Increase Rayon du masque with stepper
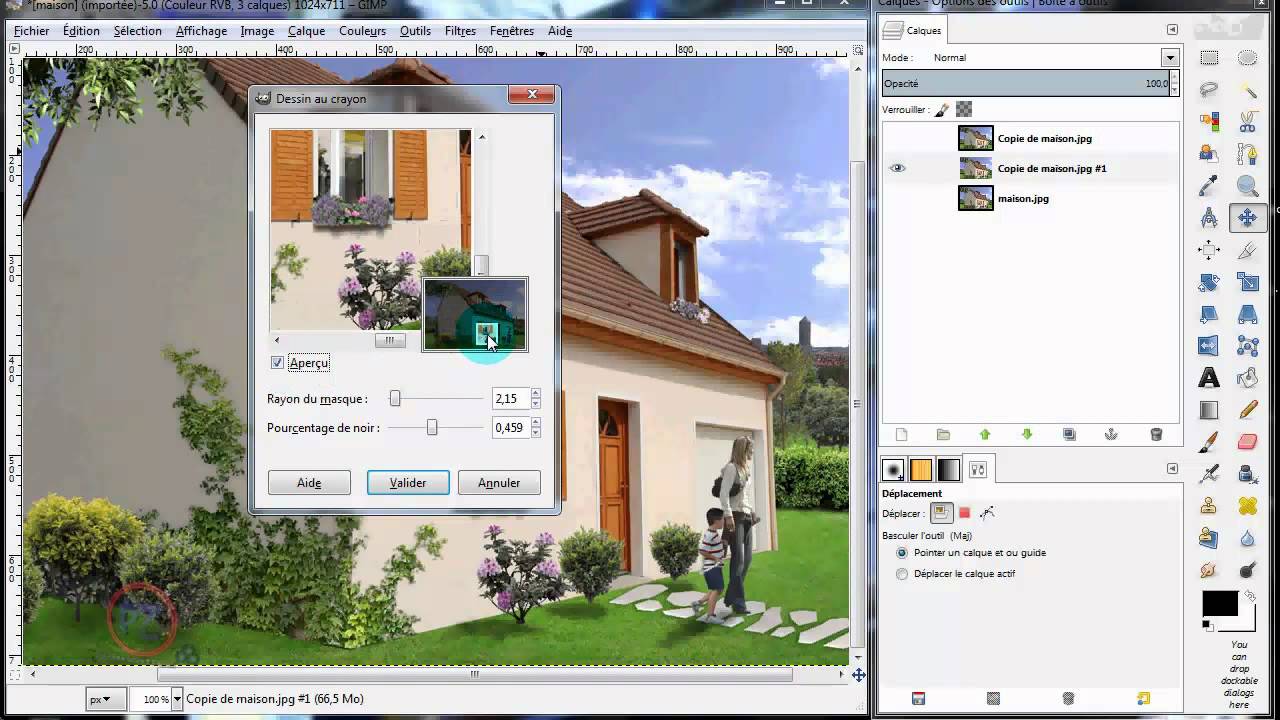The width and height of the screenshot is (1280, 720). tap(536, 394)
